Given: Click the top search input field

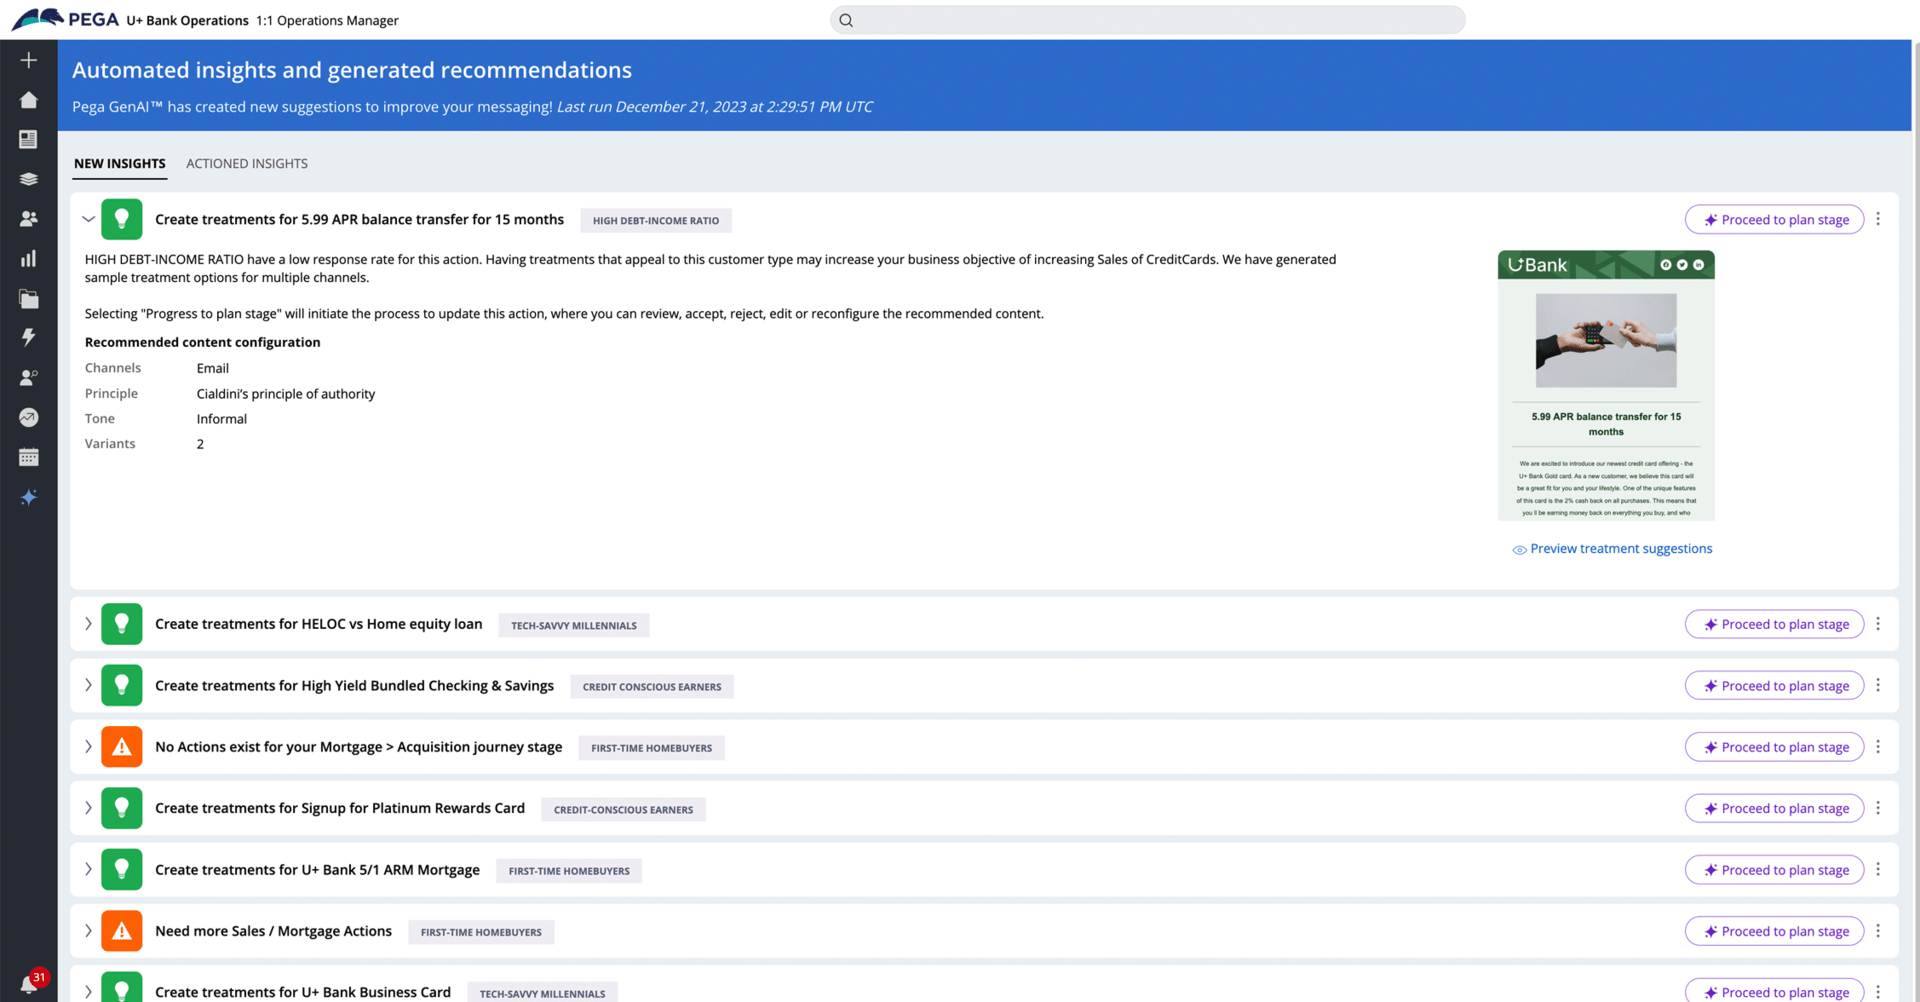Looking at the screenshot, I should 1147,20.
